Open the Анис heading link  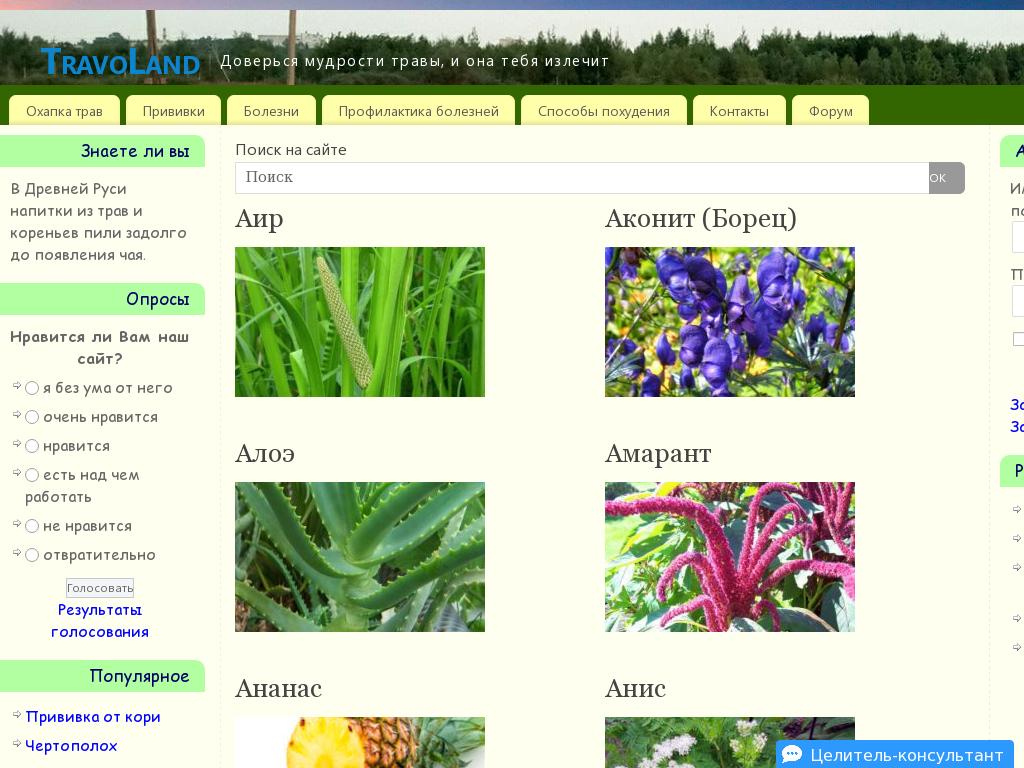[635, 689]
